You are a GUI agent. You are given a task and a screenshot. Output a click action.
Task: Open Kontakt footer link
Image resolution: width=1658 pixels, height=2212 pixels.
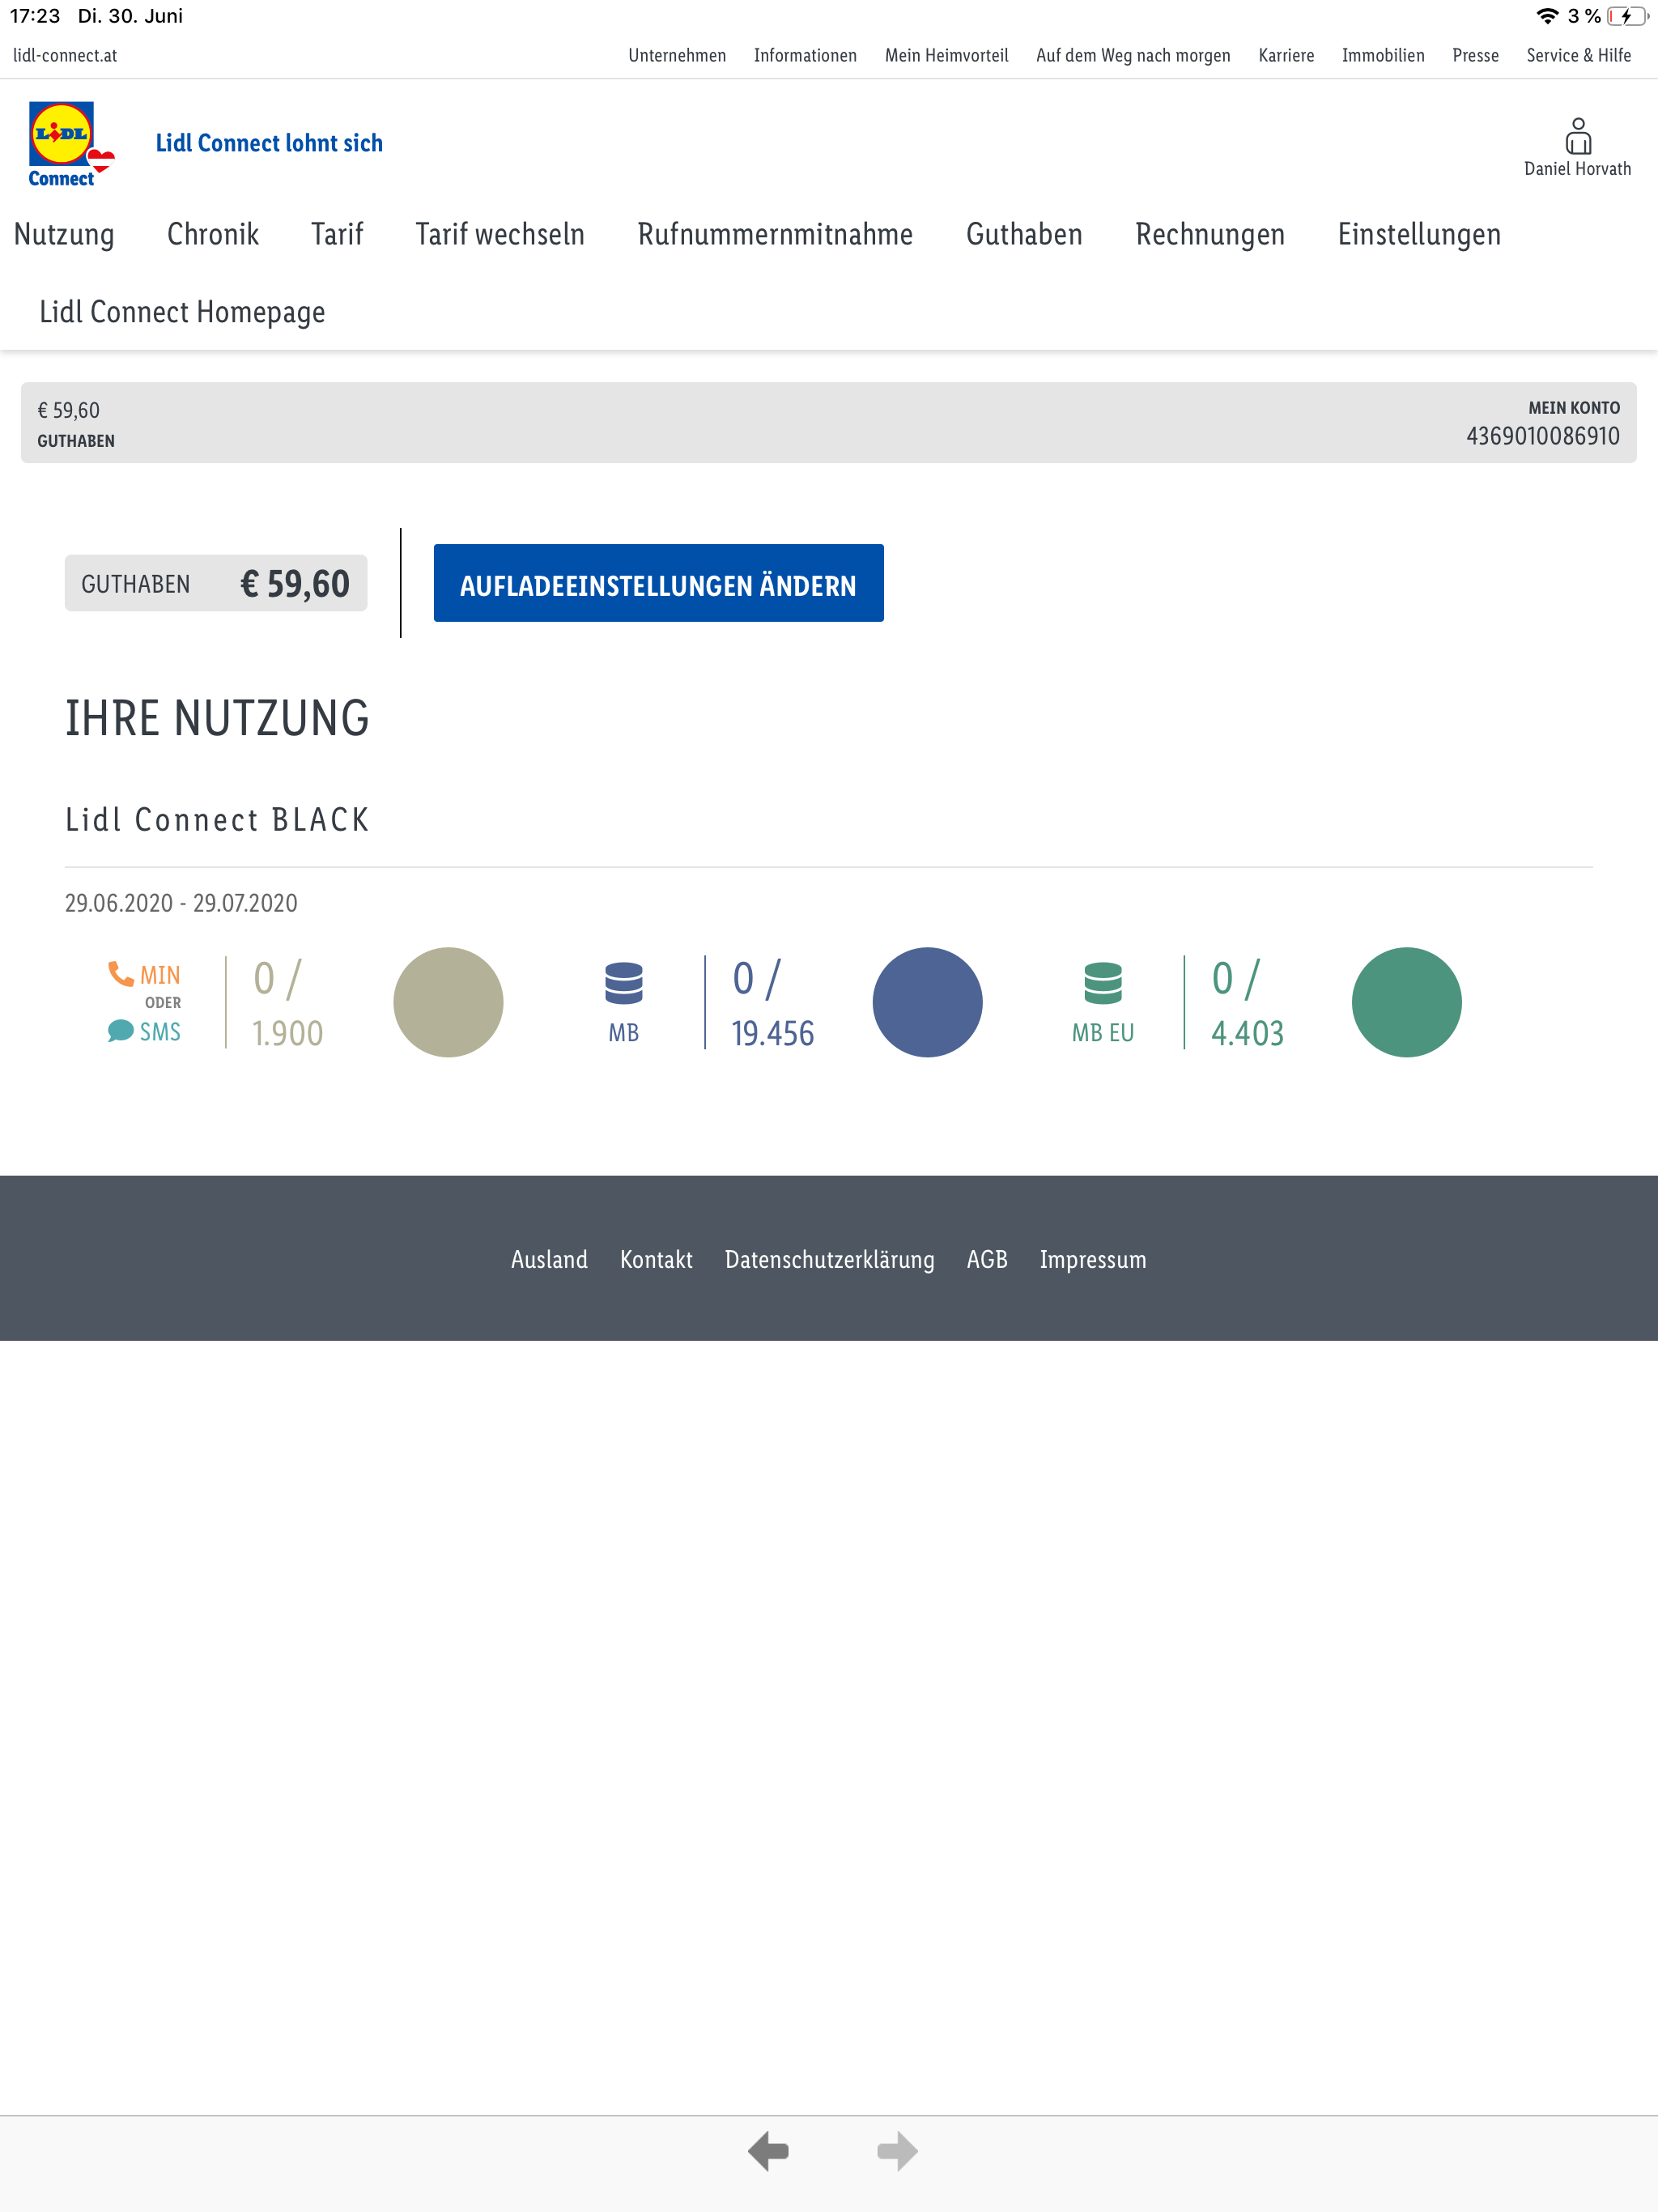pyautogui.click(x=656, y=1259)
